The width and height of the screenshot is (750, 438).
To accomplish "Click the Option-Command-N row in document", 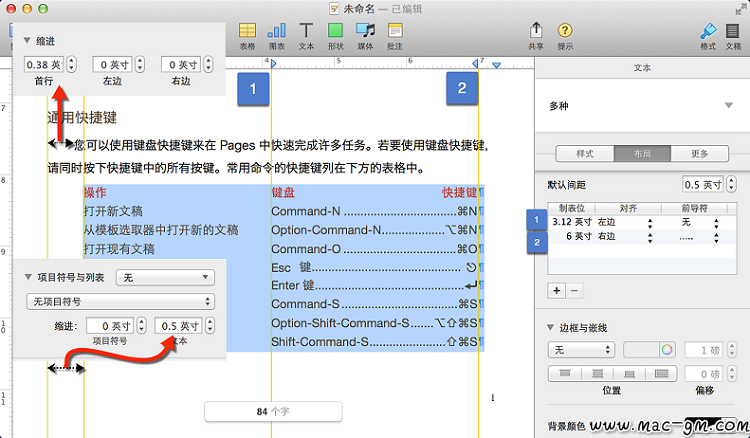I will point(326,230).
